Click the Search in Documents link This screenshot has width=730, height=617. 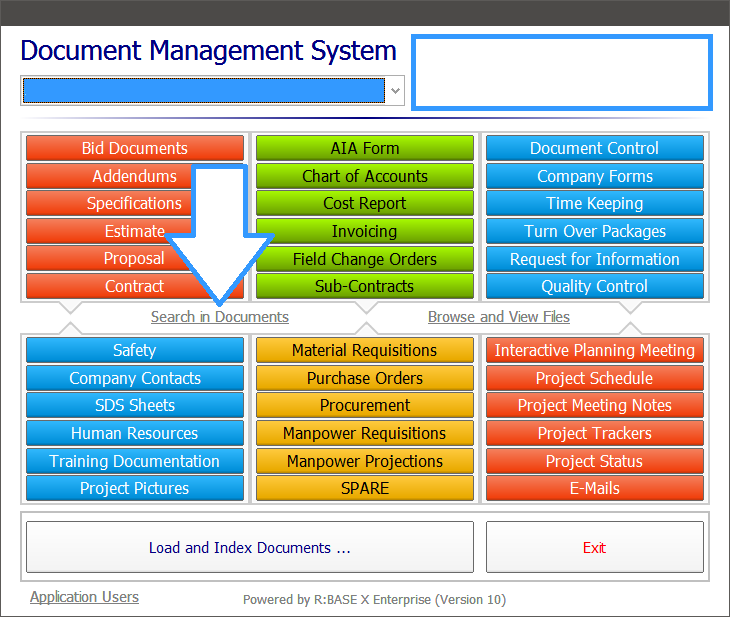(x=219, y=317)
